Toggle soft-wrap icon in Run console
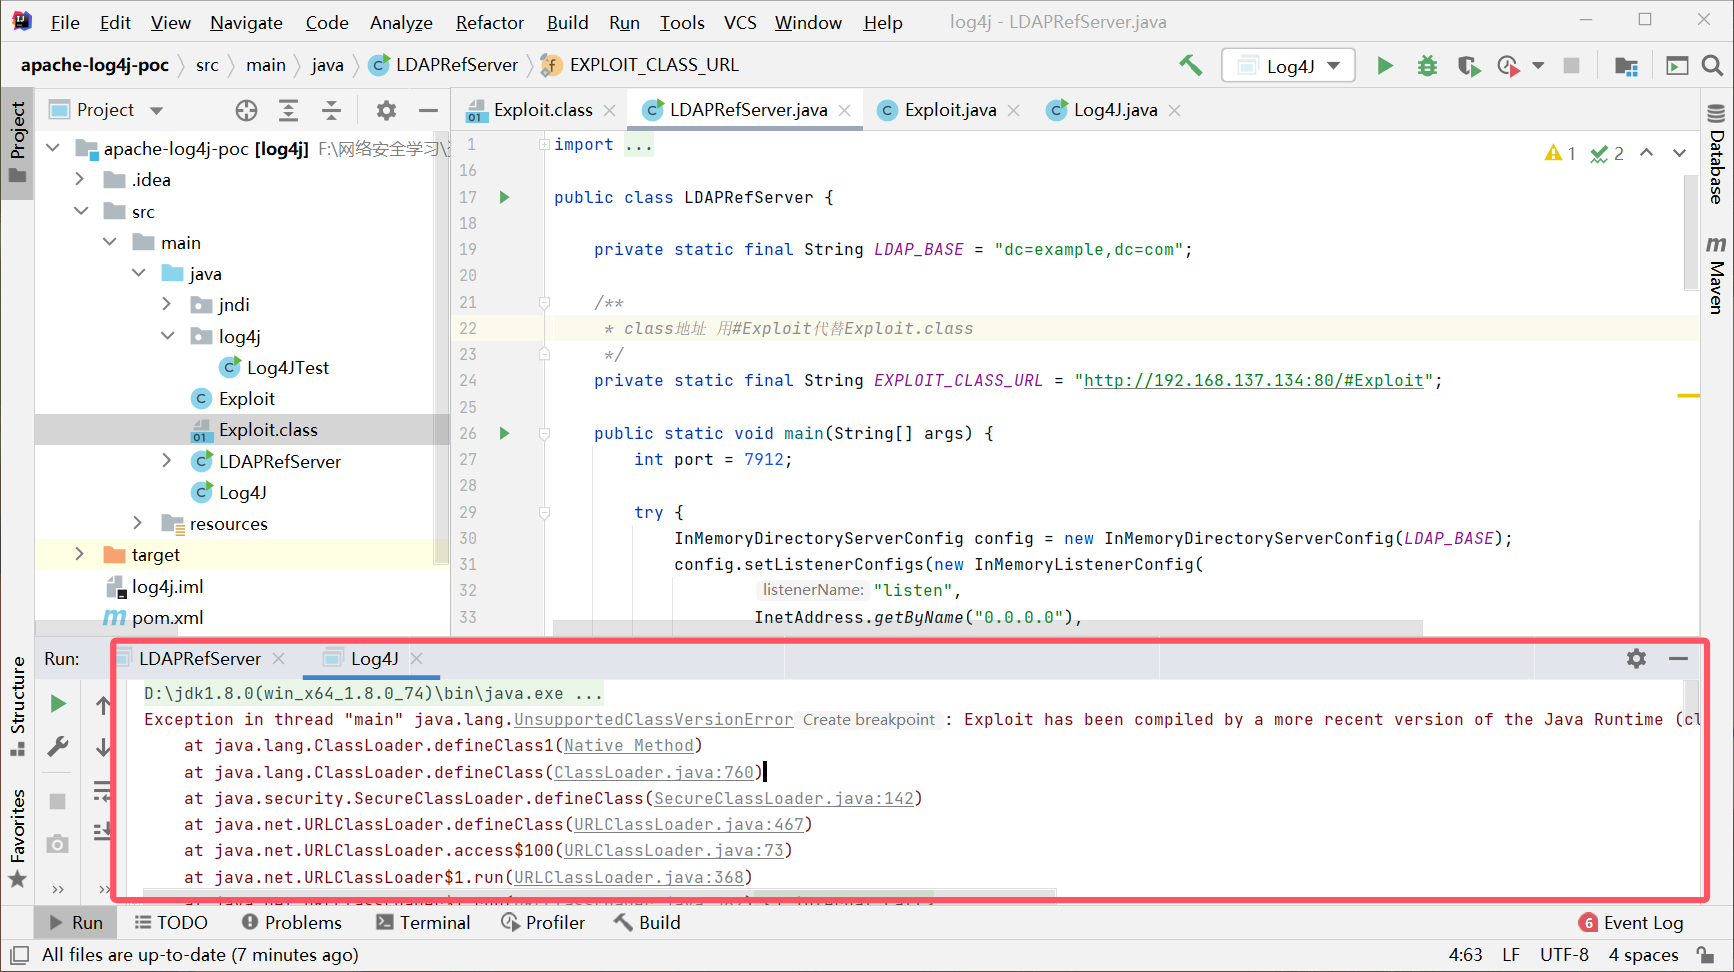1734x972 pixels. click(103, 792)
